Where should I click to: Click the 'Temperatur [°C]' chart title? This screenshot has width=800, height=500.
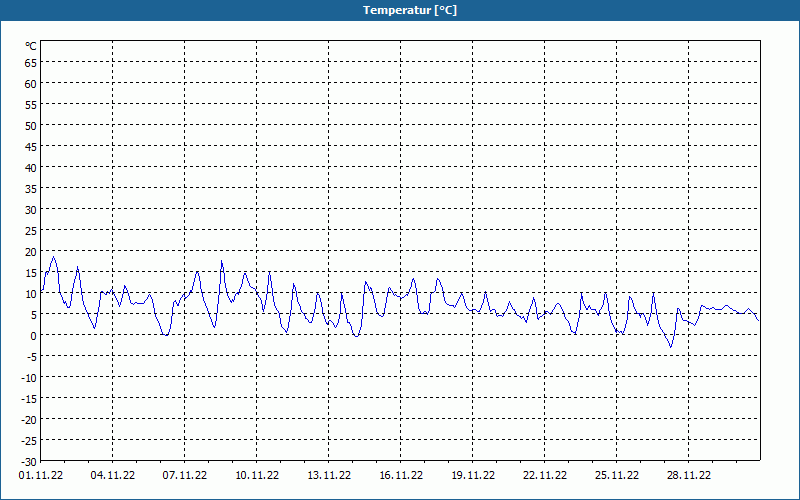(410, 10)
